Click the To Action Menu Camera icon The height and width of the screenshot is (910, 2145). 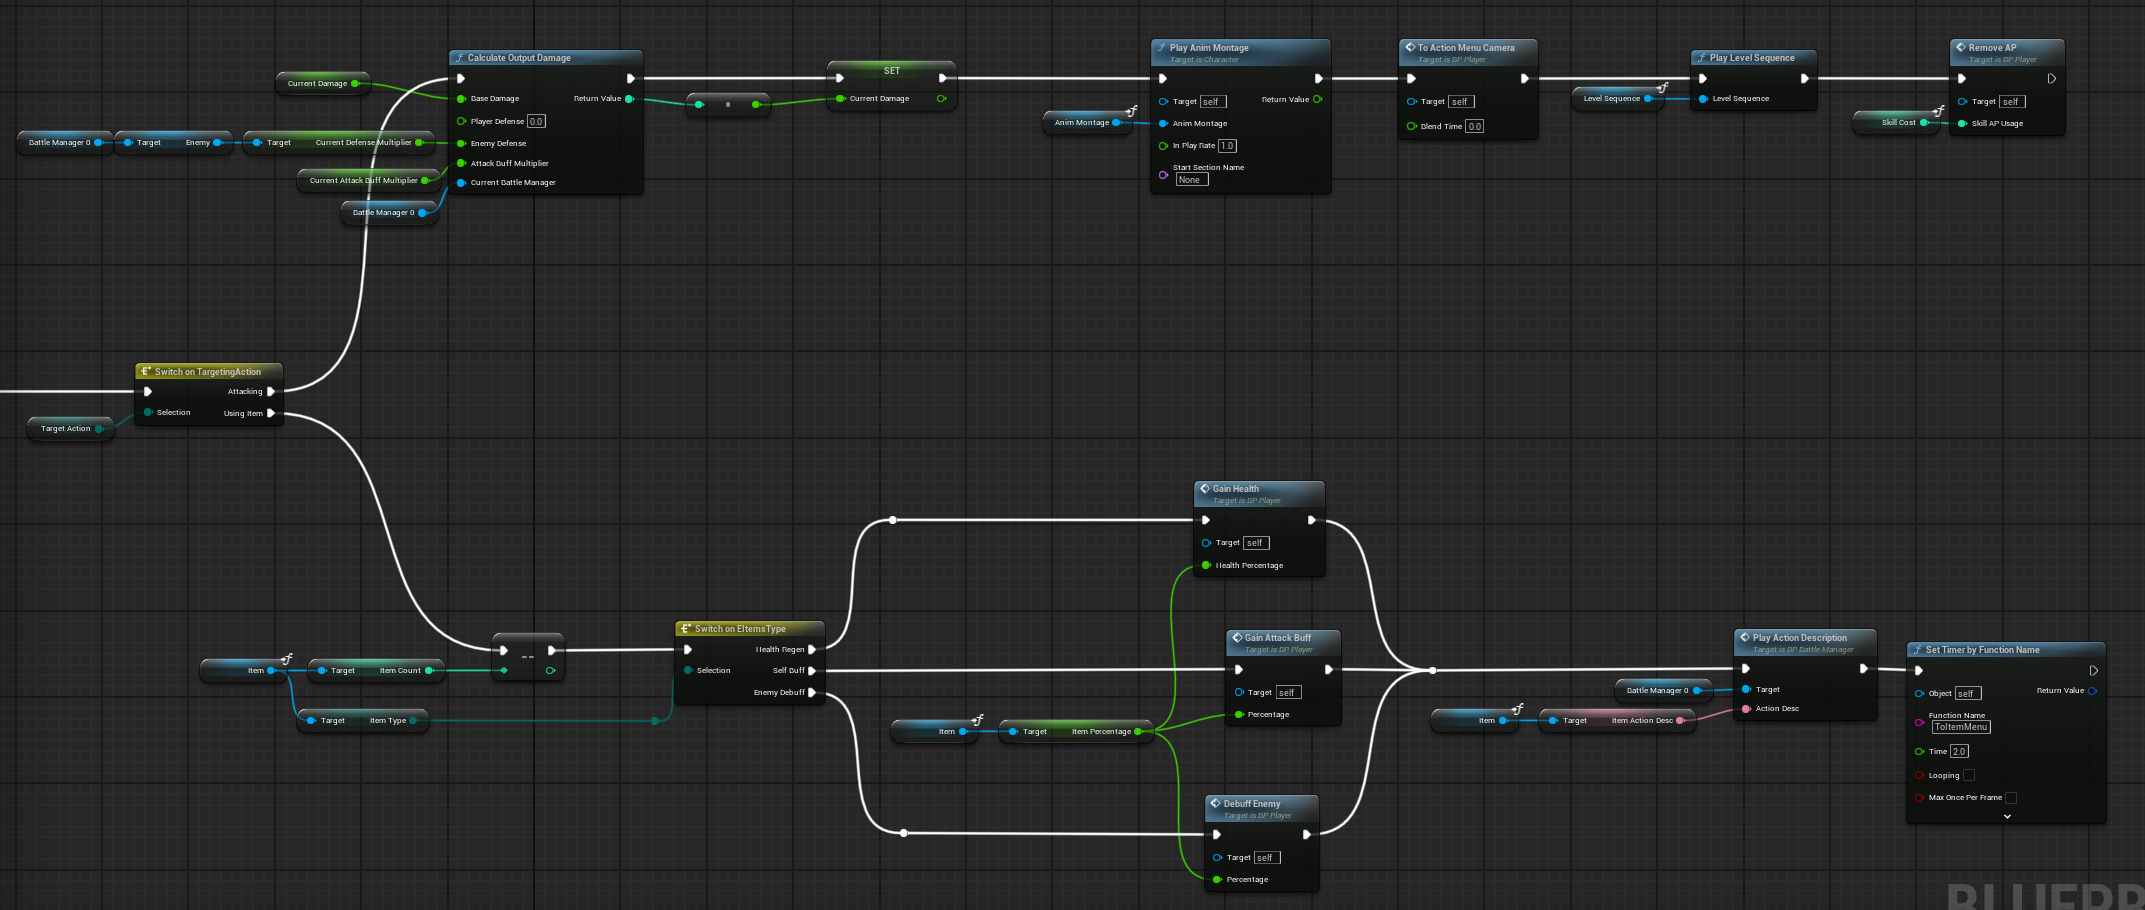coord(1410,47)
